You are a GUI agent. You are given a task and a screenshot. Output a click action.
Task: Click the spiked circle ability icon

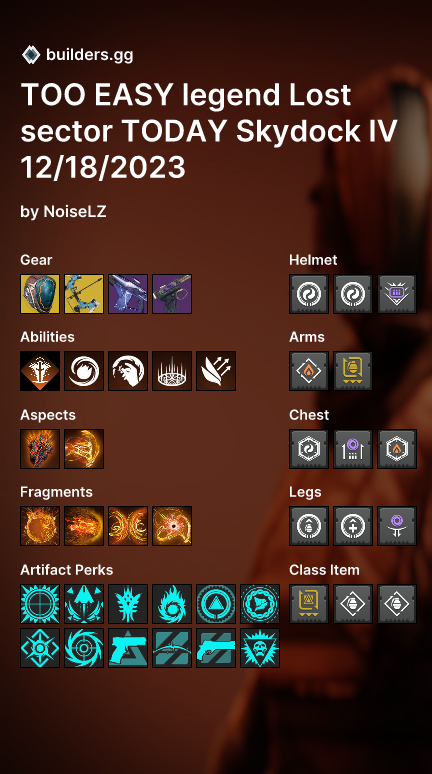pos(172,371)
